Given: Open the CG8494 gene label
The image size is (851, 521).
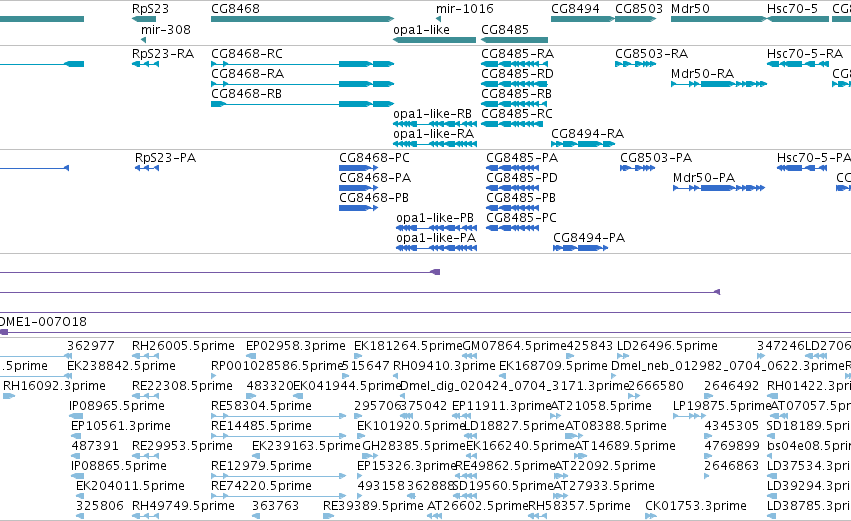Looking at the screenshot, I should click(575, 9).
